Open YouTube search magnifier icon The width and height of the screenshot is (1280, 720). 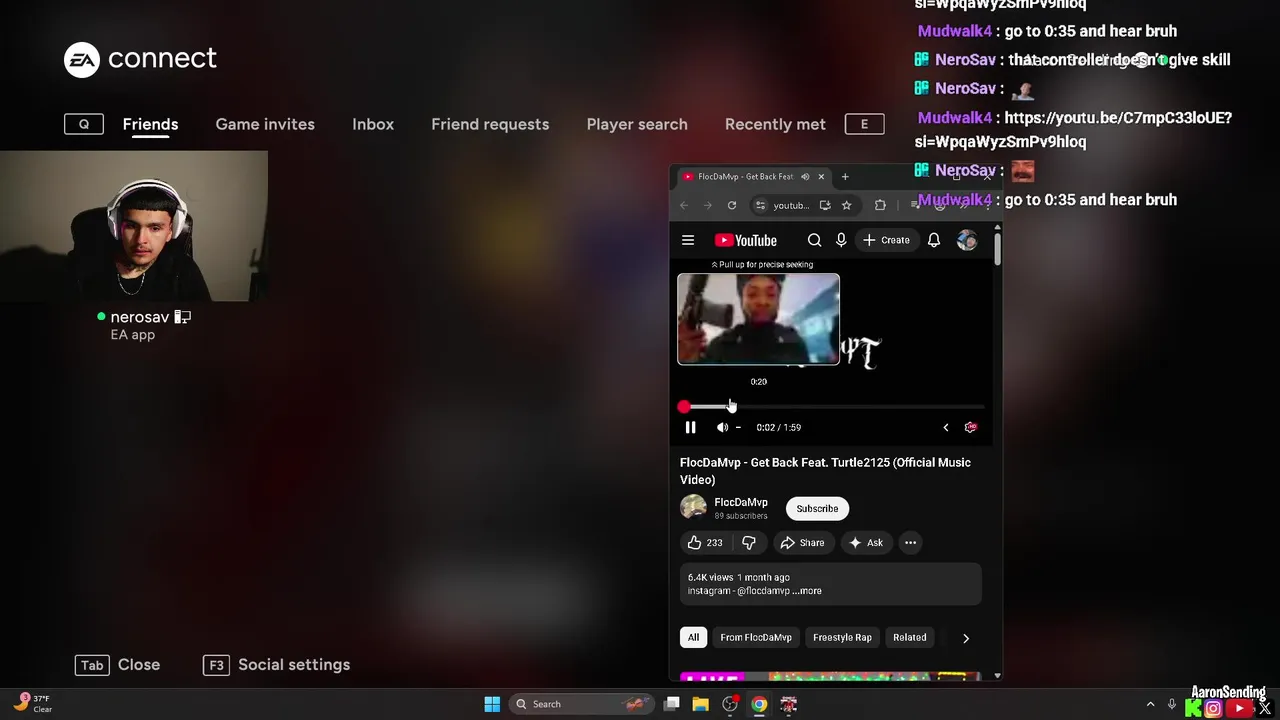pyautogui.click(x=814, y=240)
